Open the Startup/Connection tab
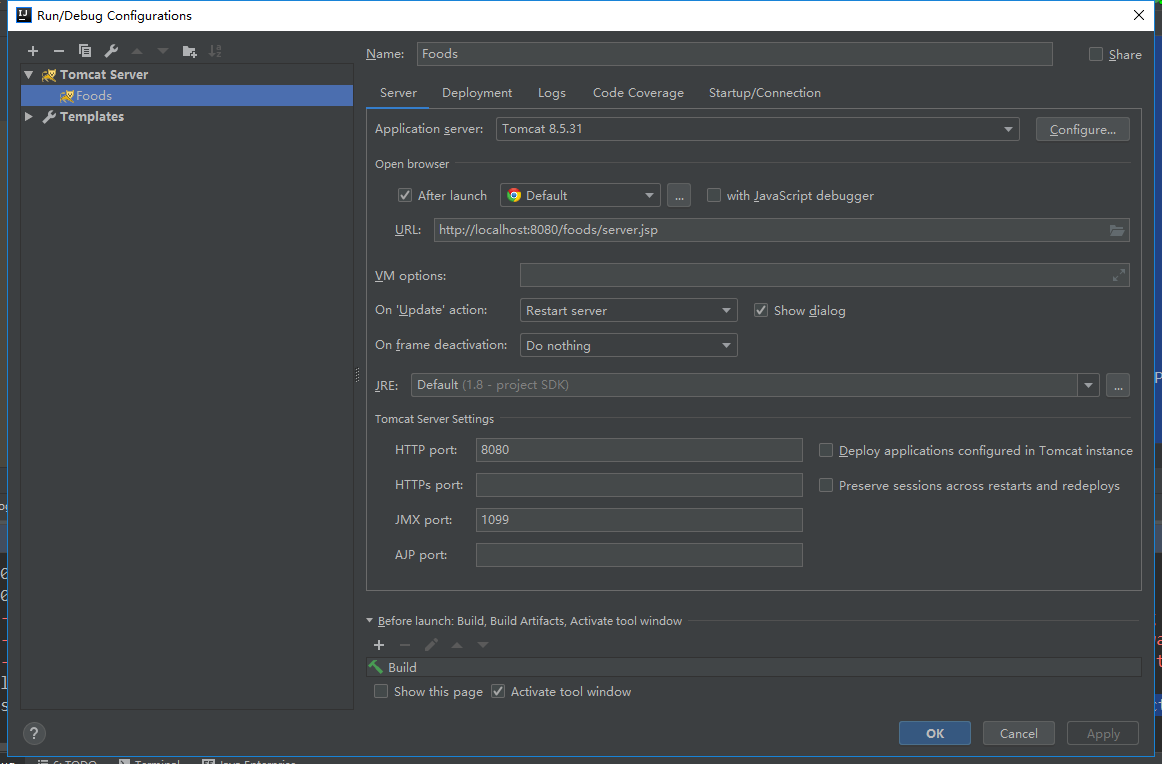 (764, 93)
